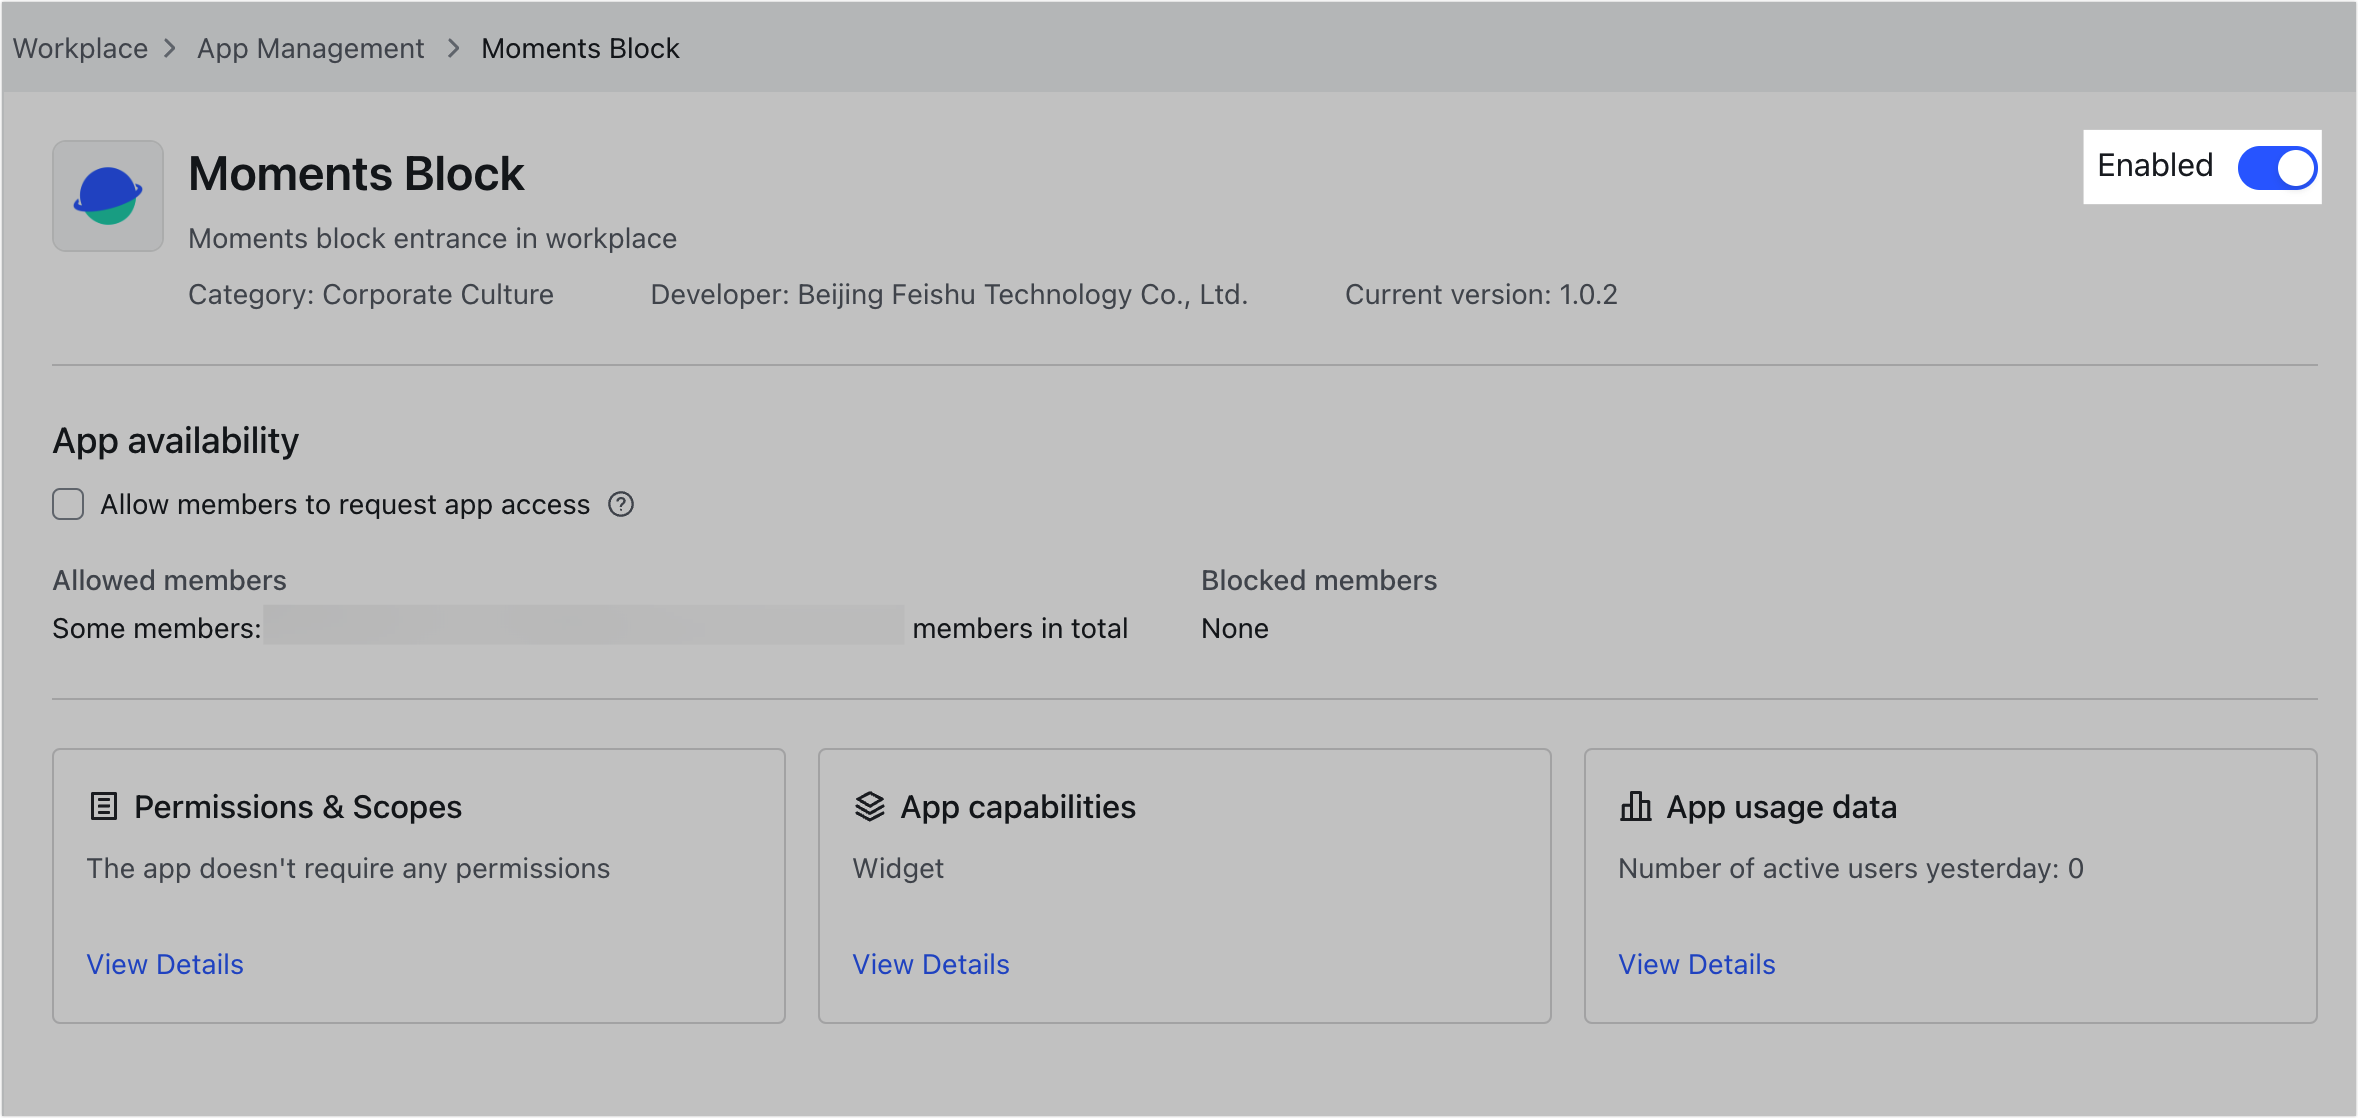Click 'Widget' under App capabilities
The height and width of the screenshot is (1118, 2358).
[898, 868]
